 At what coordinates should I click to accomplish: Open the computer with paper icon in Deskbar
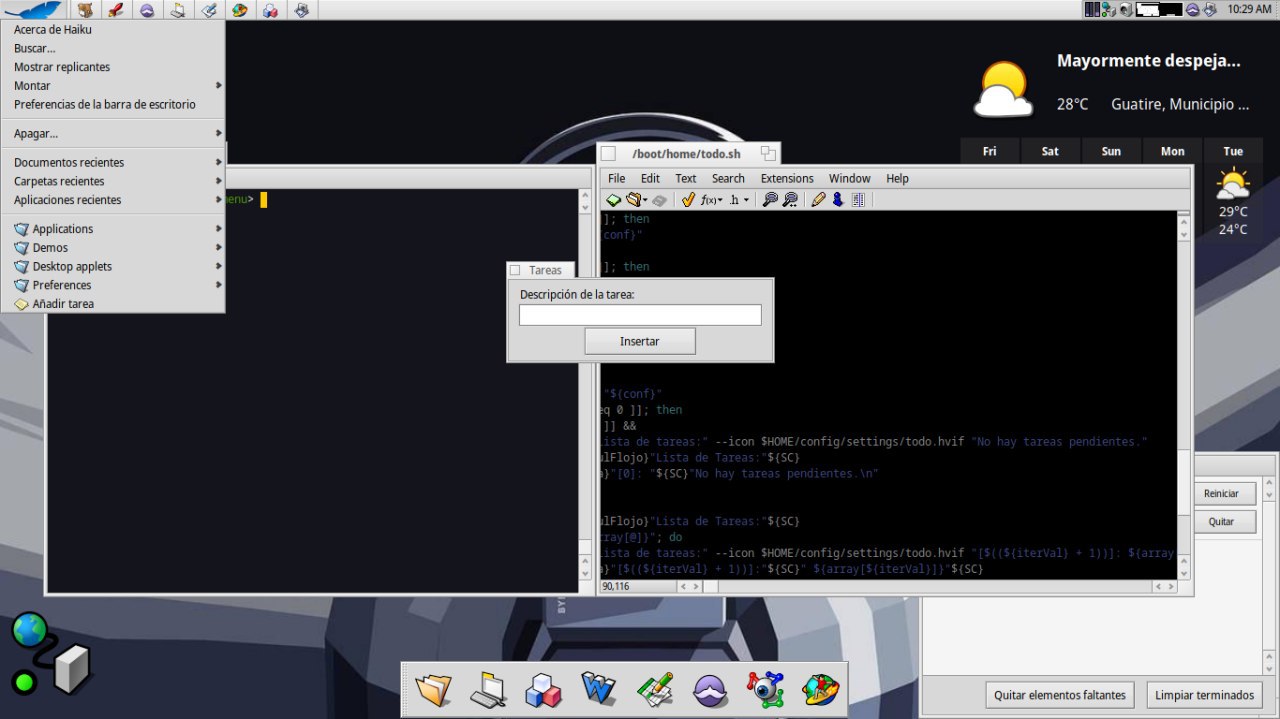coord(177,10)
